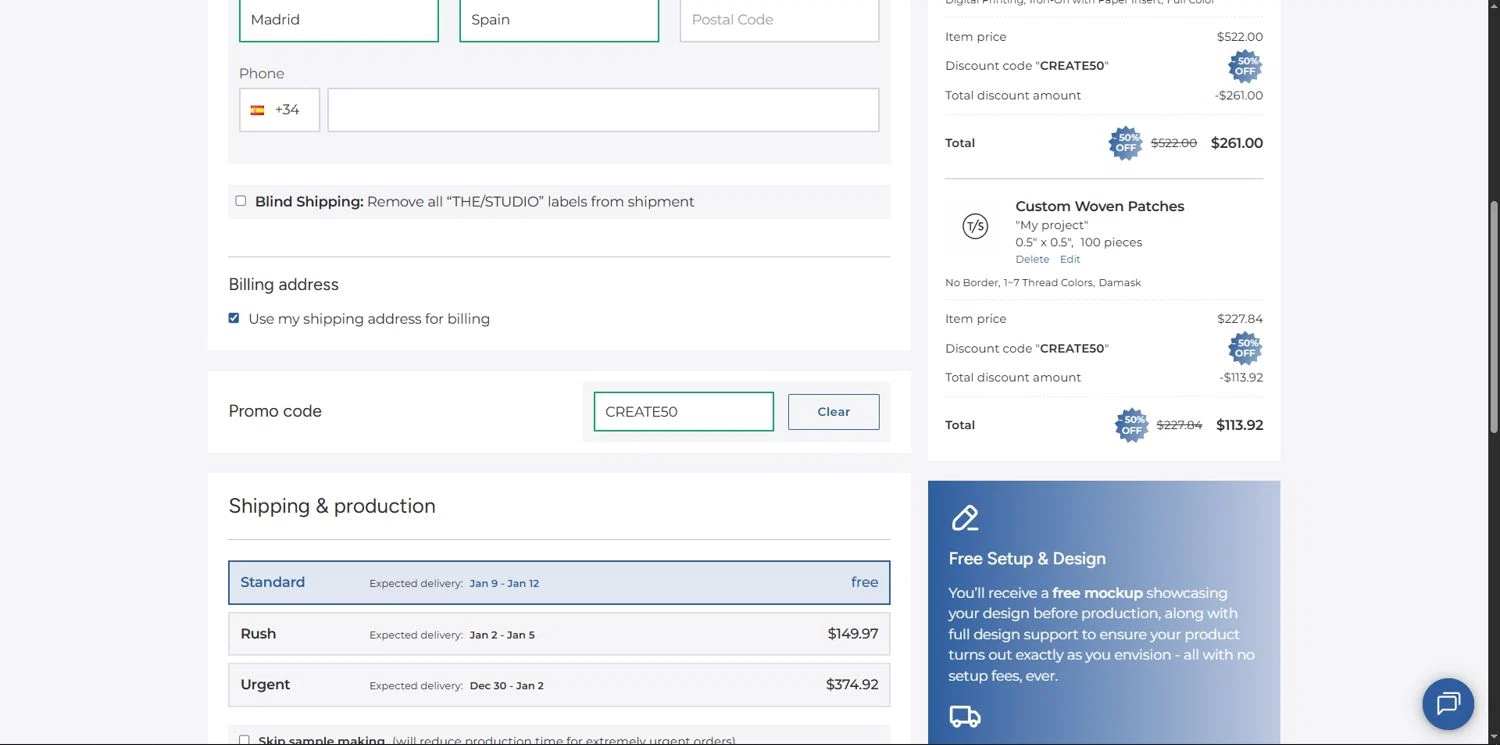
Task: Enable the Blind Shipping checkbox
Action: coord(241,201)
